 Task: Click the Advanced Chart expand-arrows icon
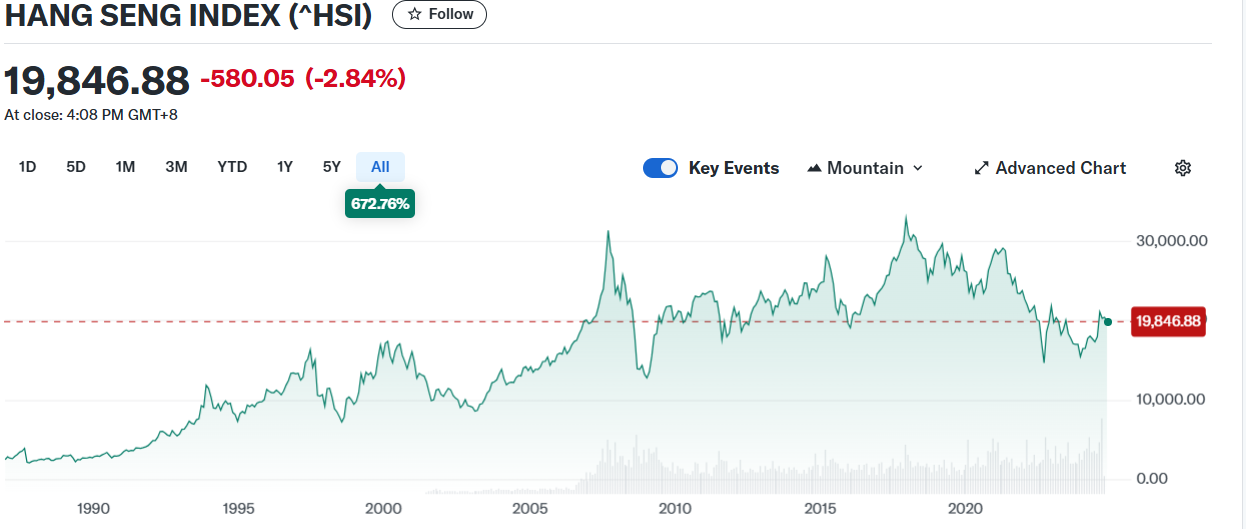click(981, 168)
